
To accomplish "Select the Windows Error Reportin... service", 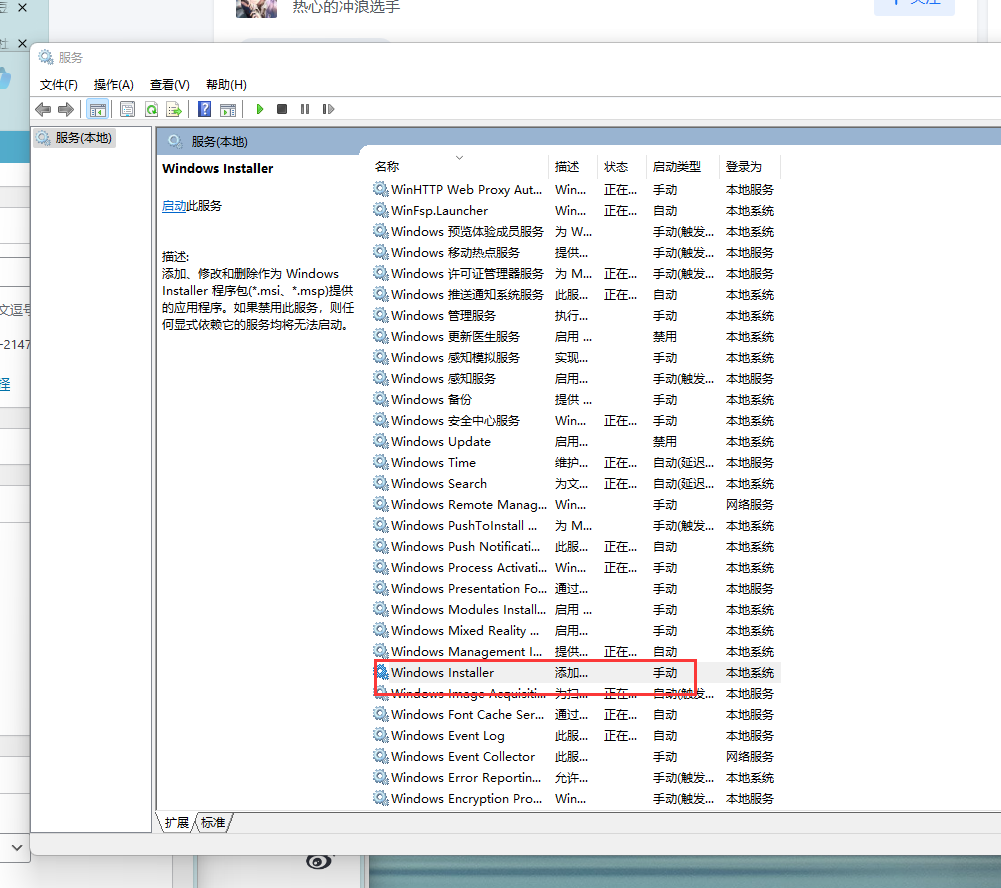I will tap(576, 778).
